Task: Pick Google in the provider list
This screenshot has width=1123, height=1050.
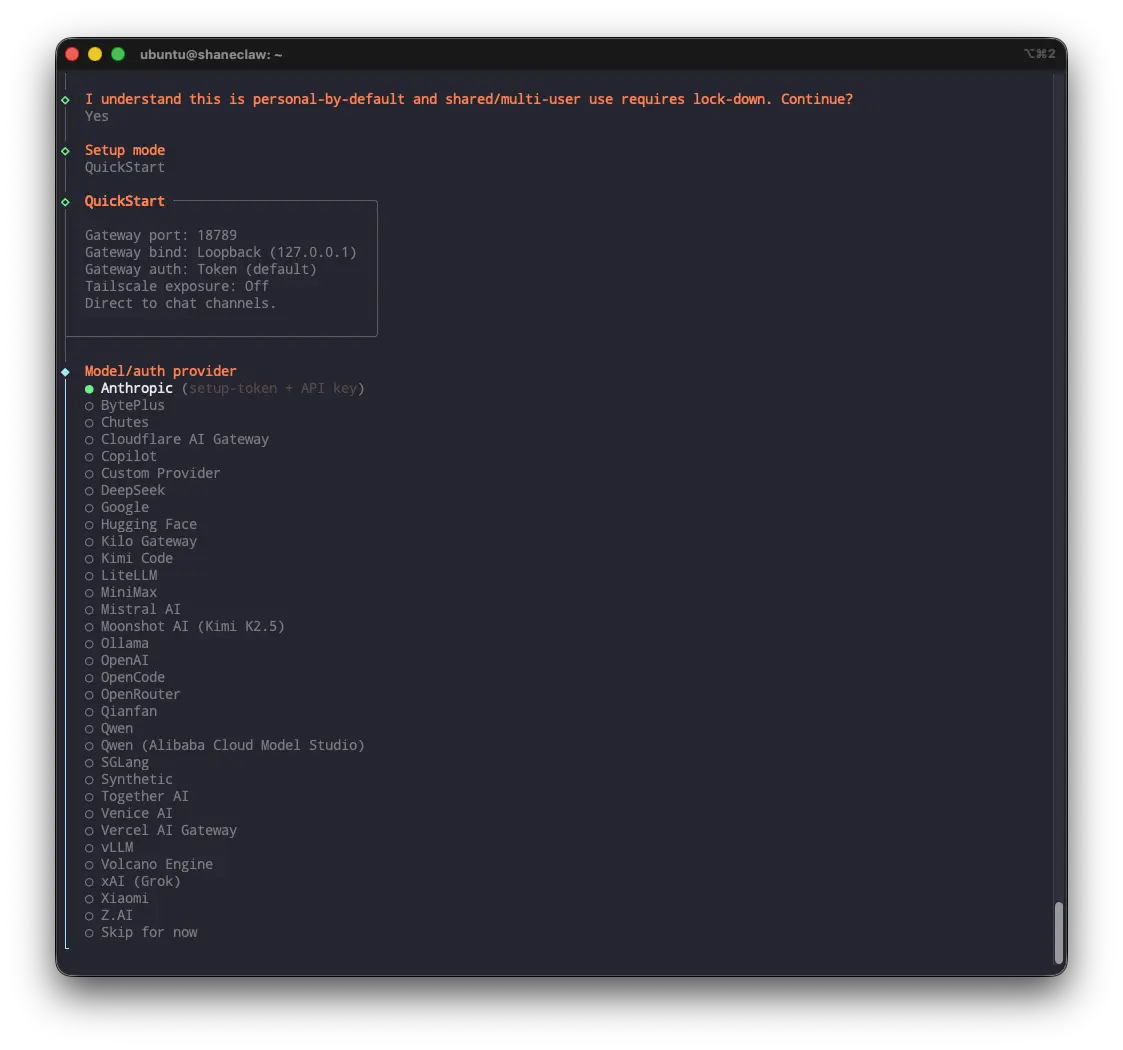Action: [x=117, y=508]
